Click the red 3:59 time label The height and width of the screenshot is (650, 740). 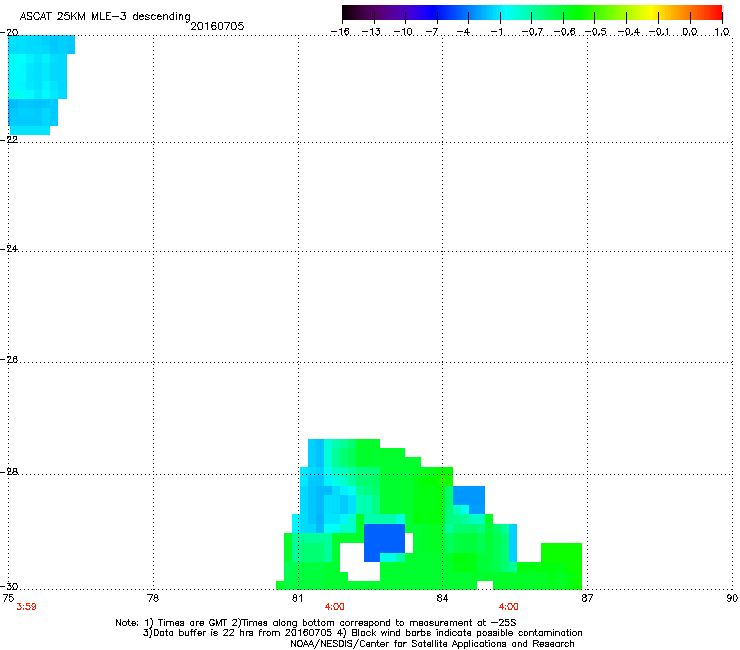tap(26, 607)
